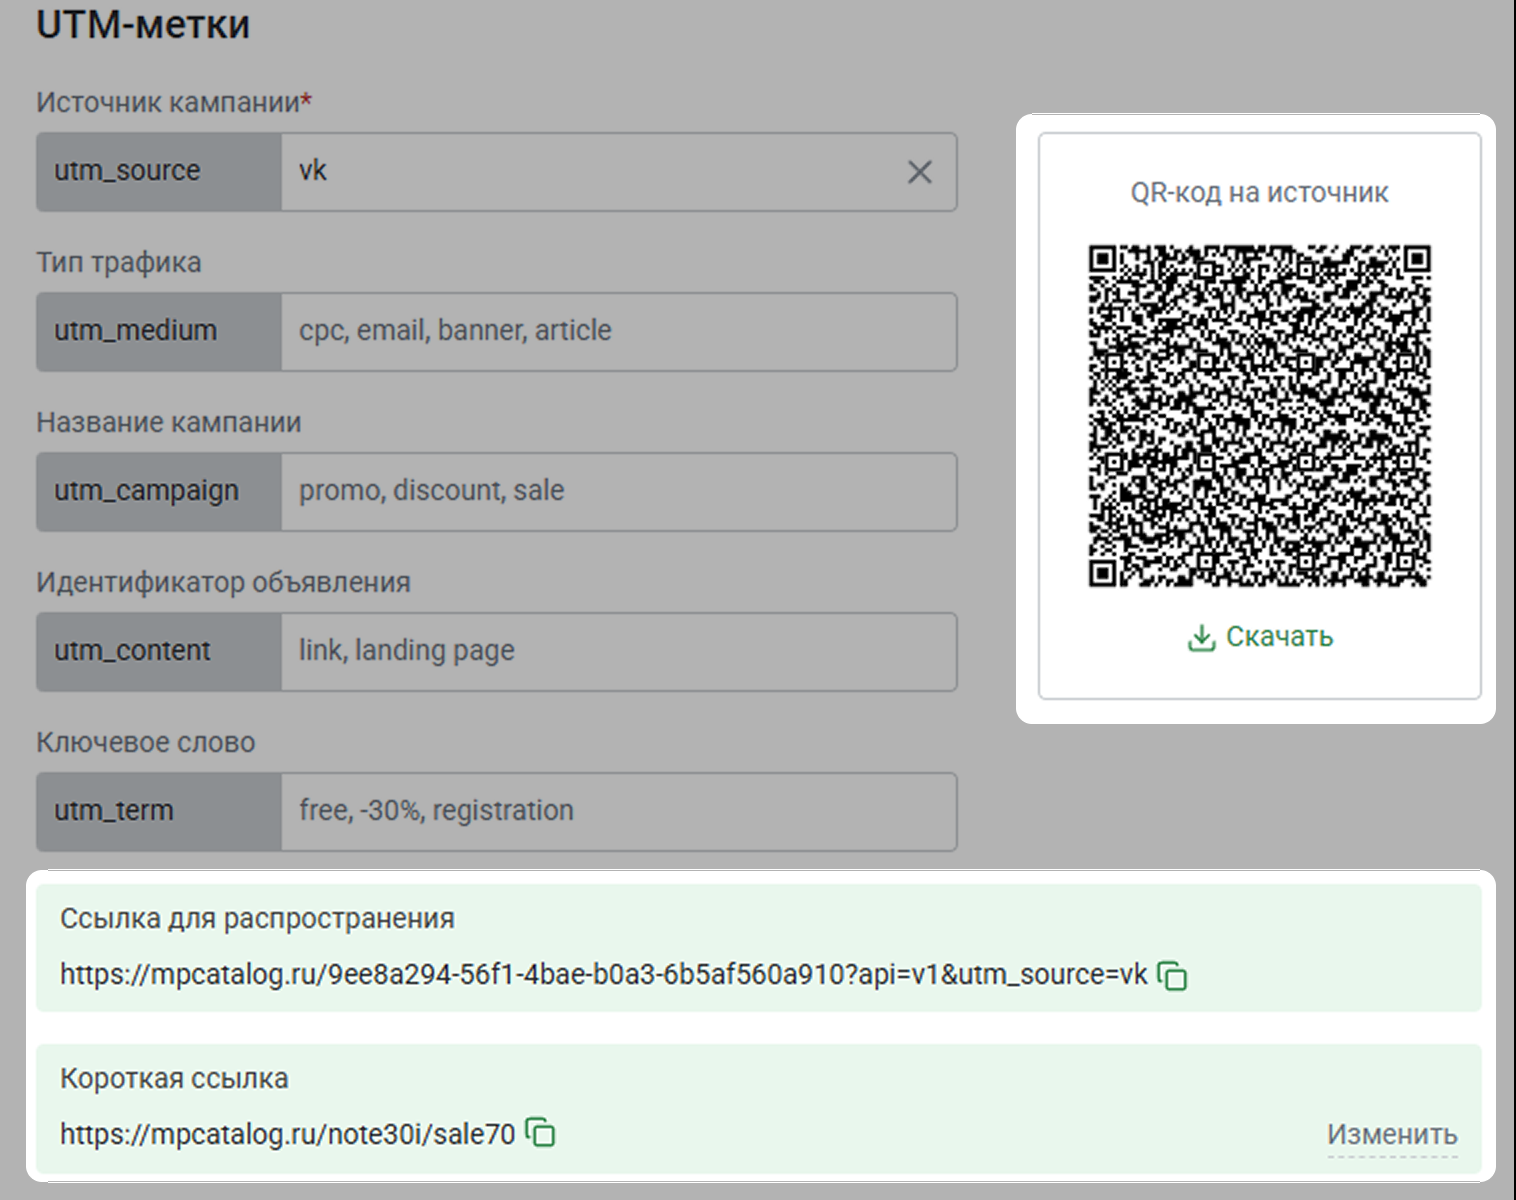
Task: Click the short URL ending in sale70
Action: click(287, 1134)
